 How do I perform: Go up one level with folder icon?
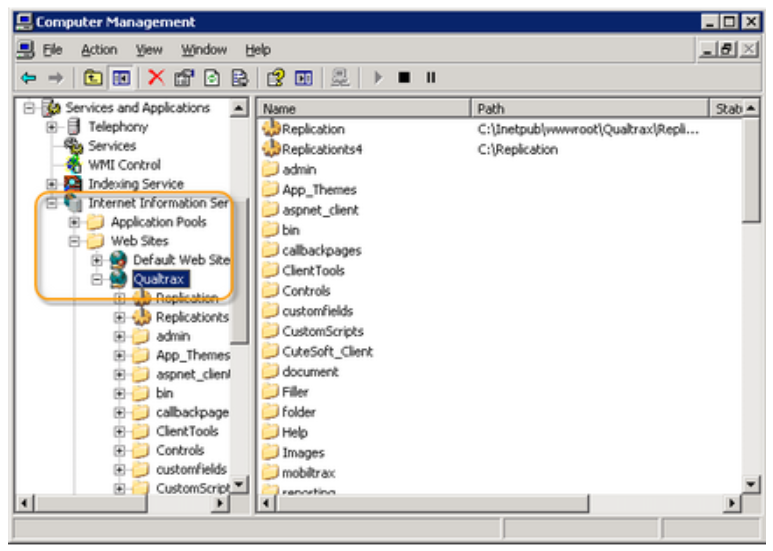click(92, 78)
